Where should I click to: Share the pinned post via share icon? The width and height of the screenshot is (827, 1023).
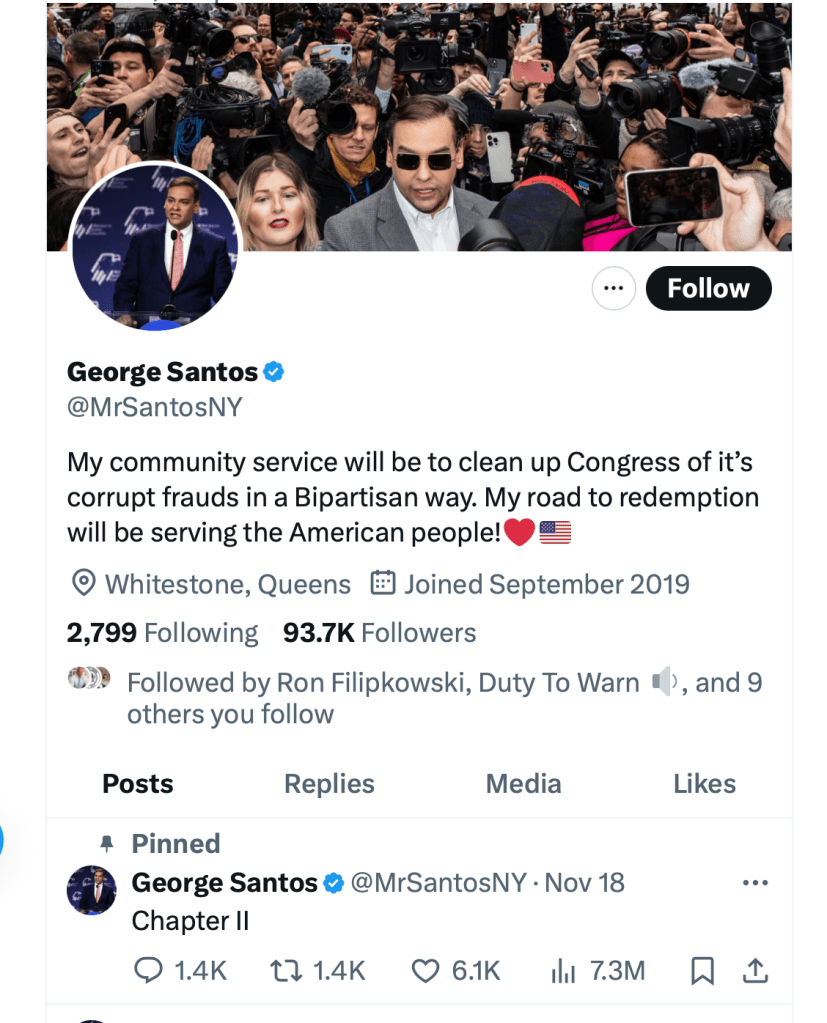pyautogui.click(x=756, y=970)
